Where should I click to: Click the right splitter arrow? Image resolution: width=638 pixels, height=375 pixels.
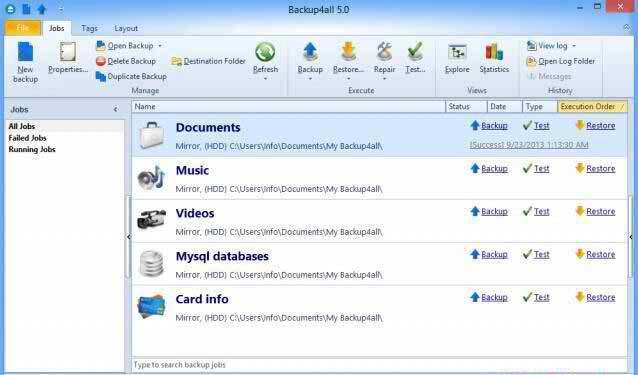631,236
